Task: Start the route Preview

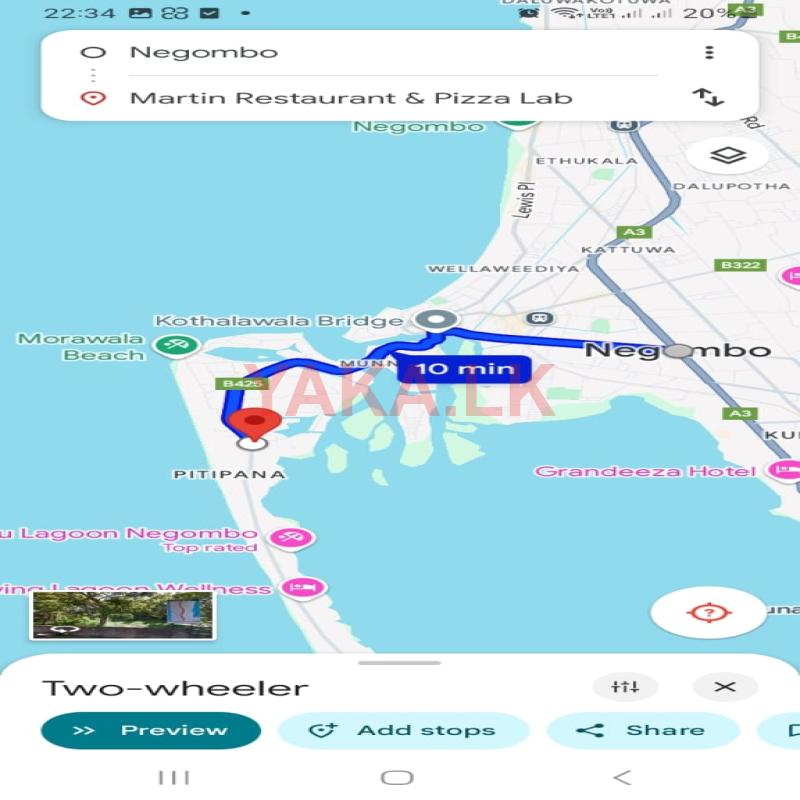Action: pyautogui.click(x=151, y=730)
